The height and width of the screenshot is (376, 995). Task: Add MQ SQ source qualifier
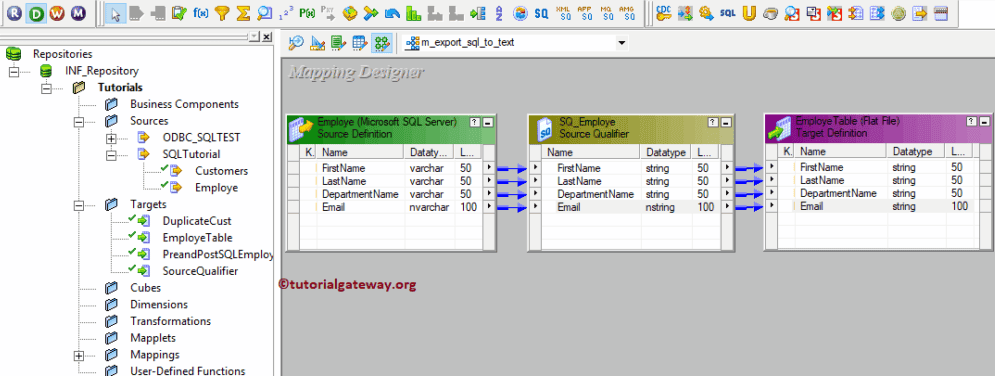(x=606, y=13)
